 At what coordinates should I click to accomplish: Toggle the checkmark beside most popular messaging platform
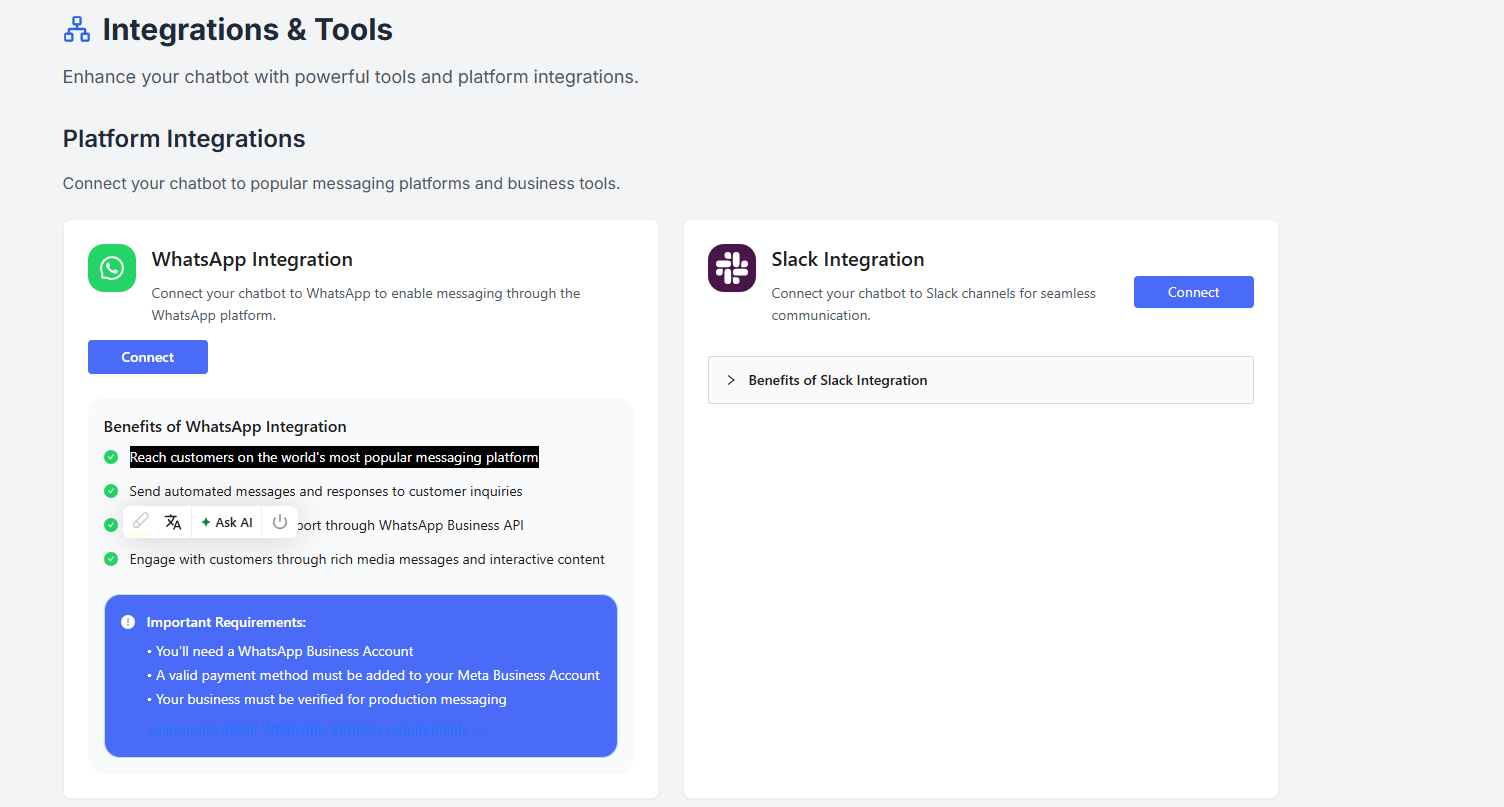coord(111,457)
